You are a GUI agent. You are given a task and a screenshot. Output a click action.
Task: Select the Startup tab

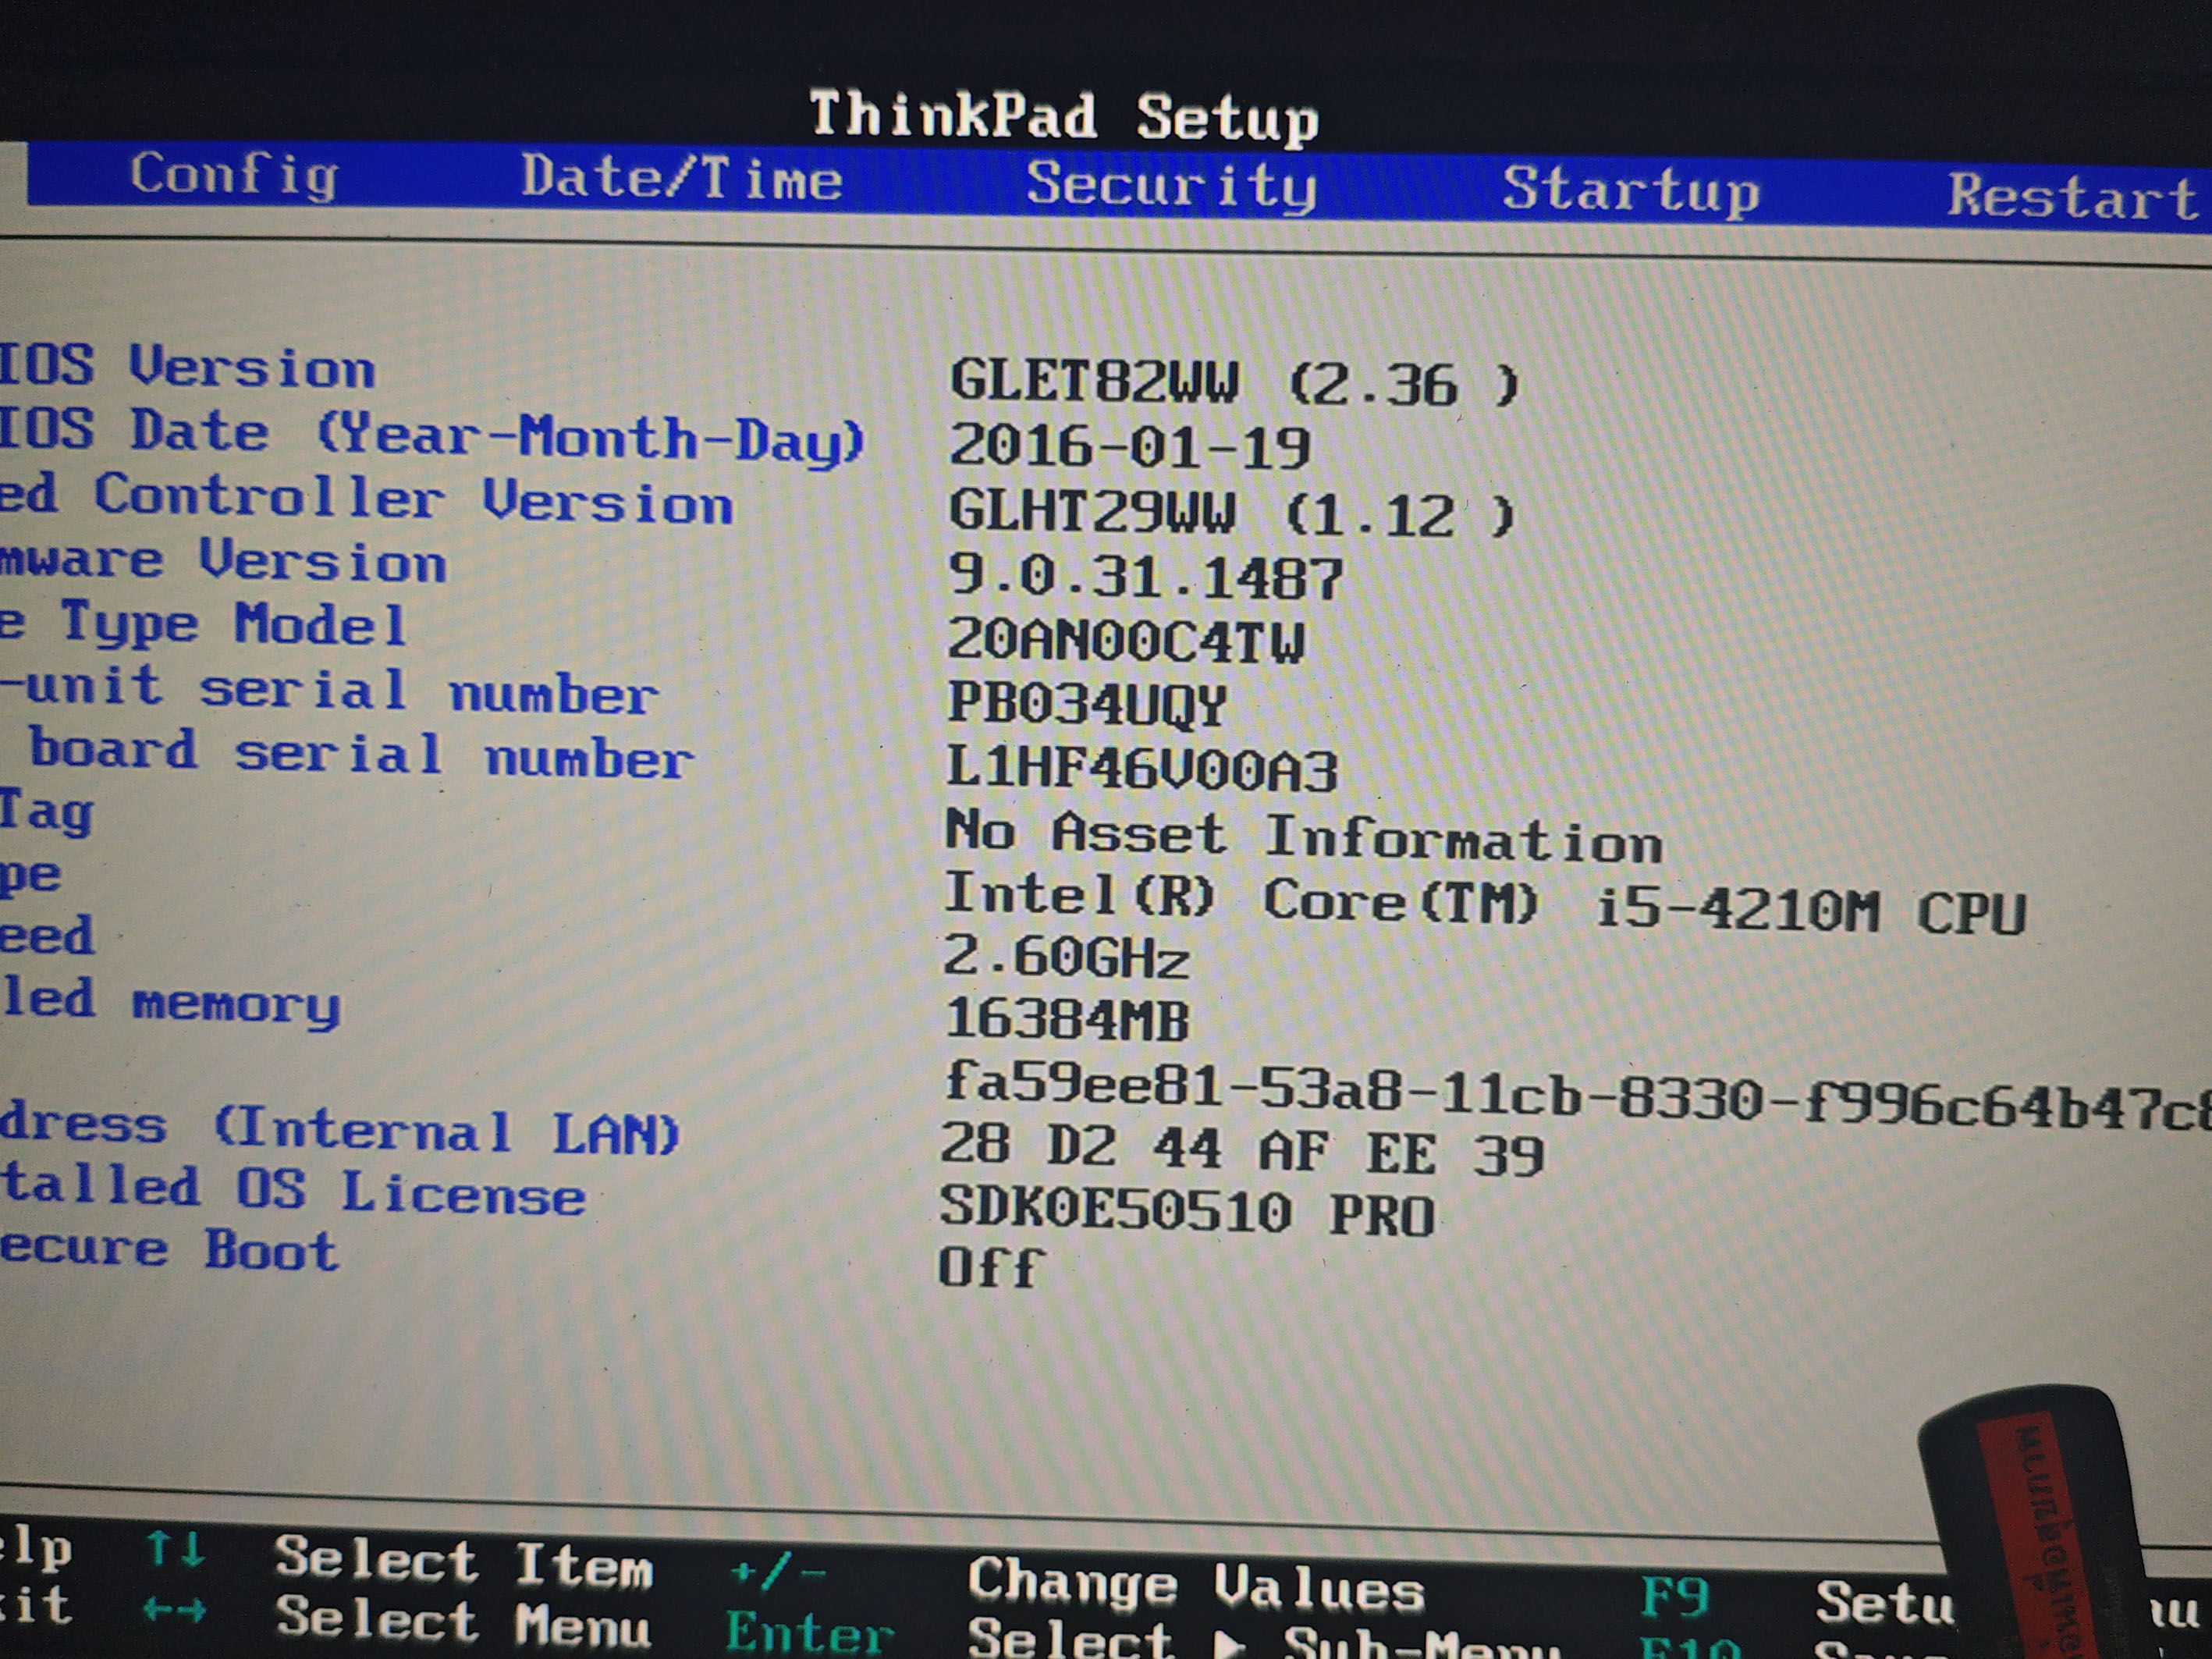point(1630,190)
